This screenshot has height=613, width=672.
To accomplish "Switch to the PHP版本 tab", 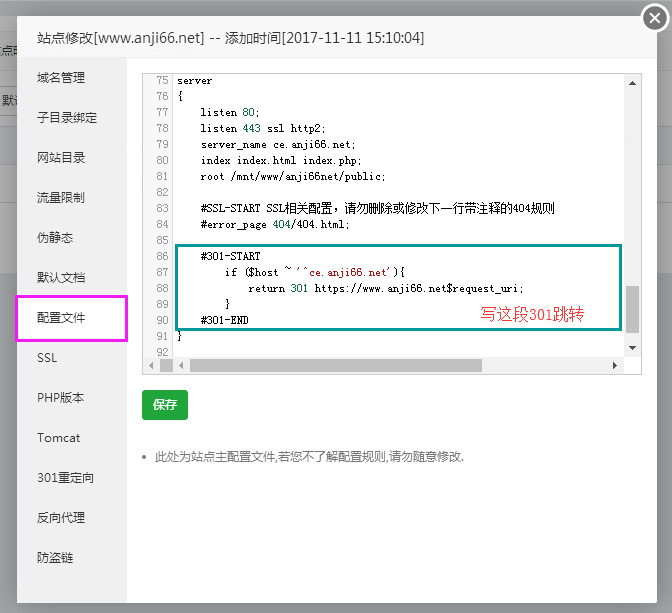I will 61,398.
